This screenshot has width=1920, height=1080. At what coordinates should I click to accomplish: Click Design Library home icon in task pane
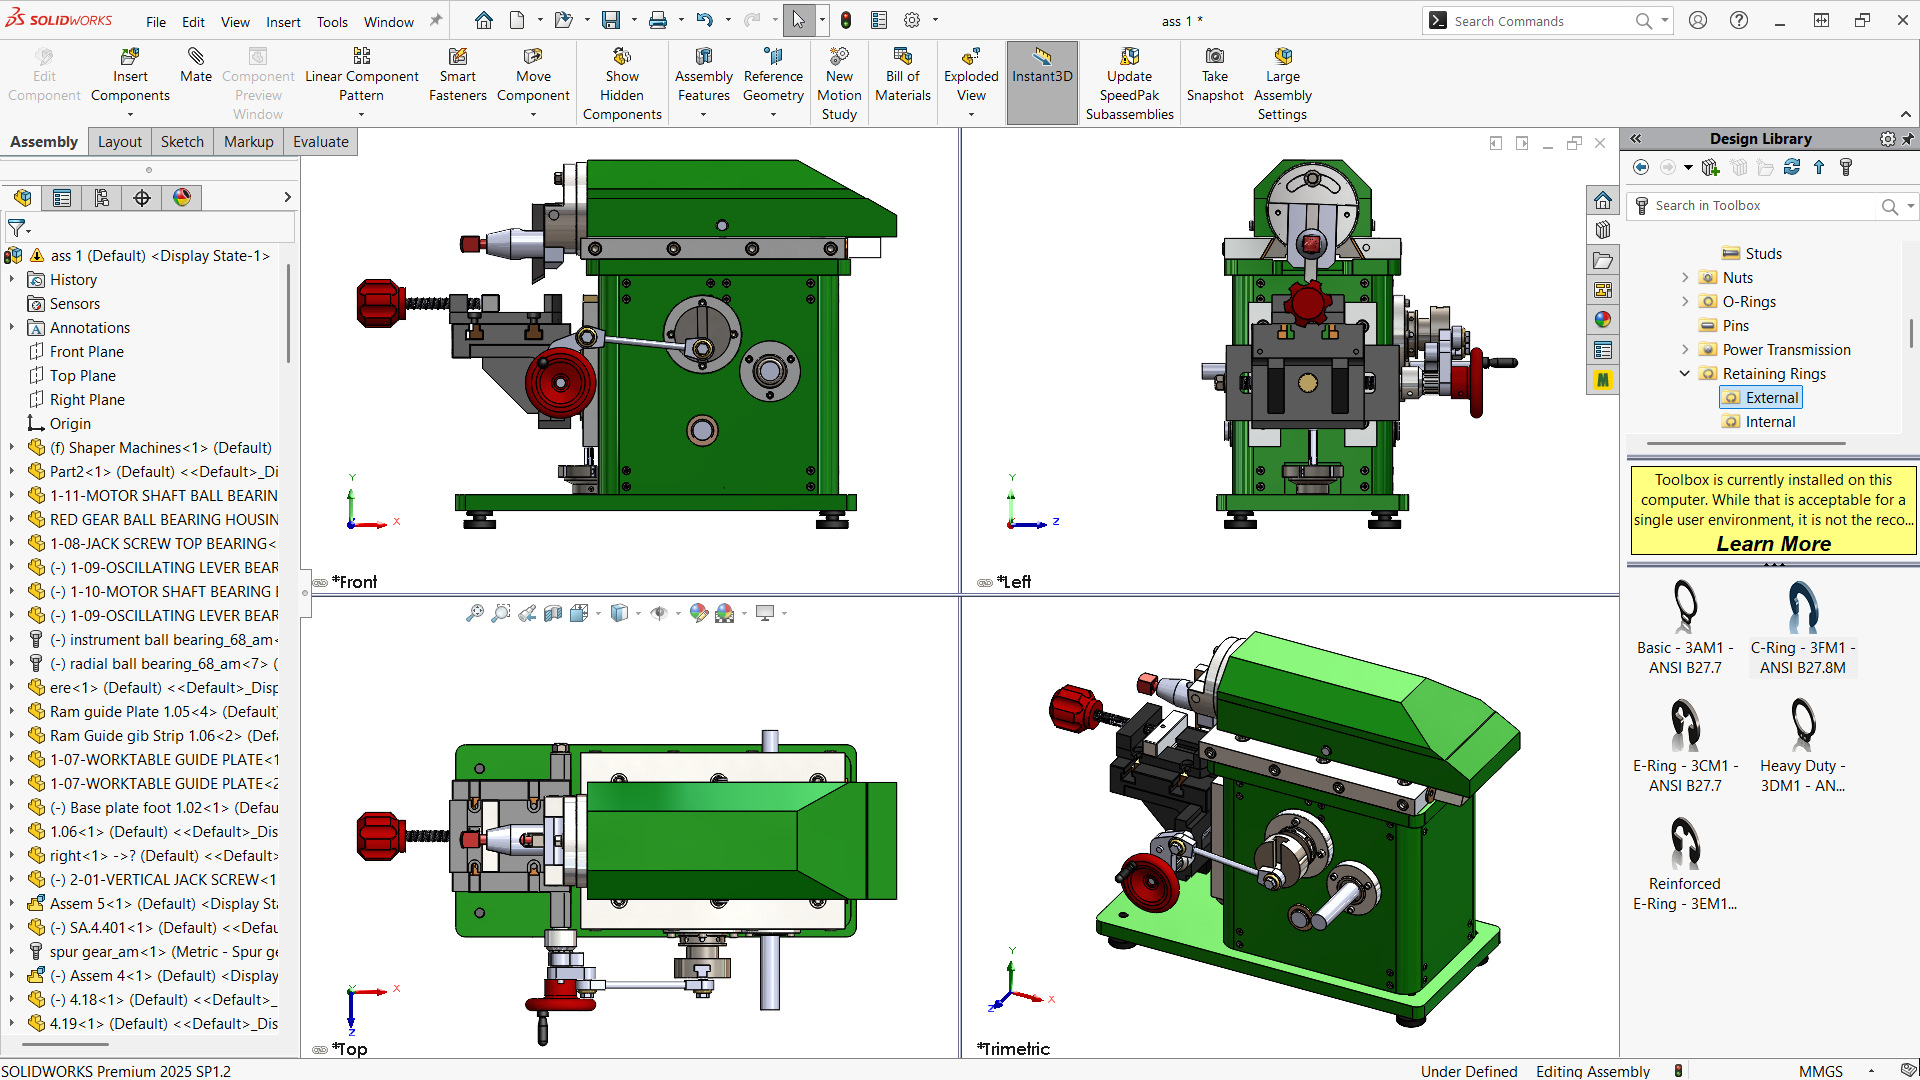tap(1603, 200)
